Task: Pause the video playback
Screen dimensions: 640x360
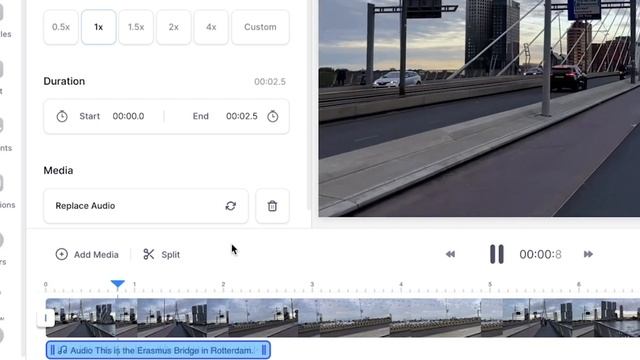Action: (x=497, y=254)
